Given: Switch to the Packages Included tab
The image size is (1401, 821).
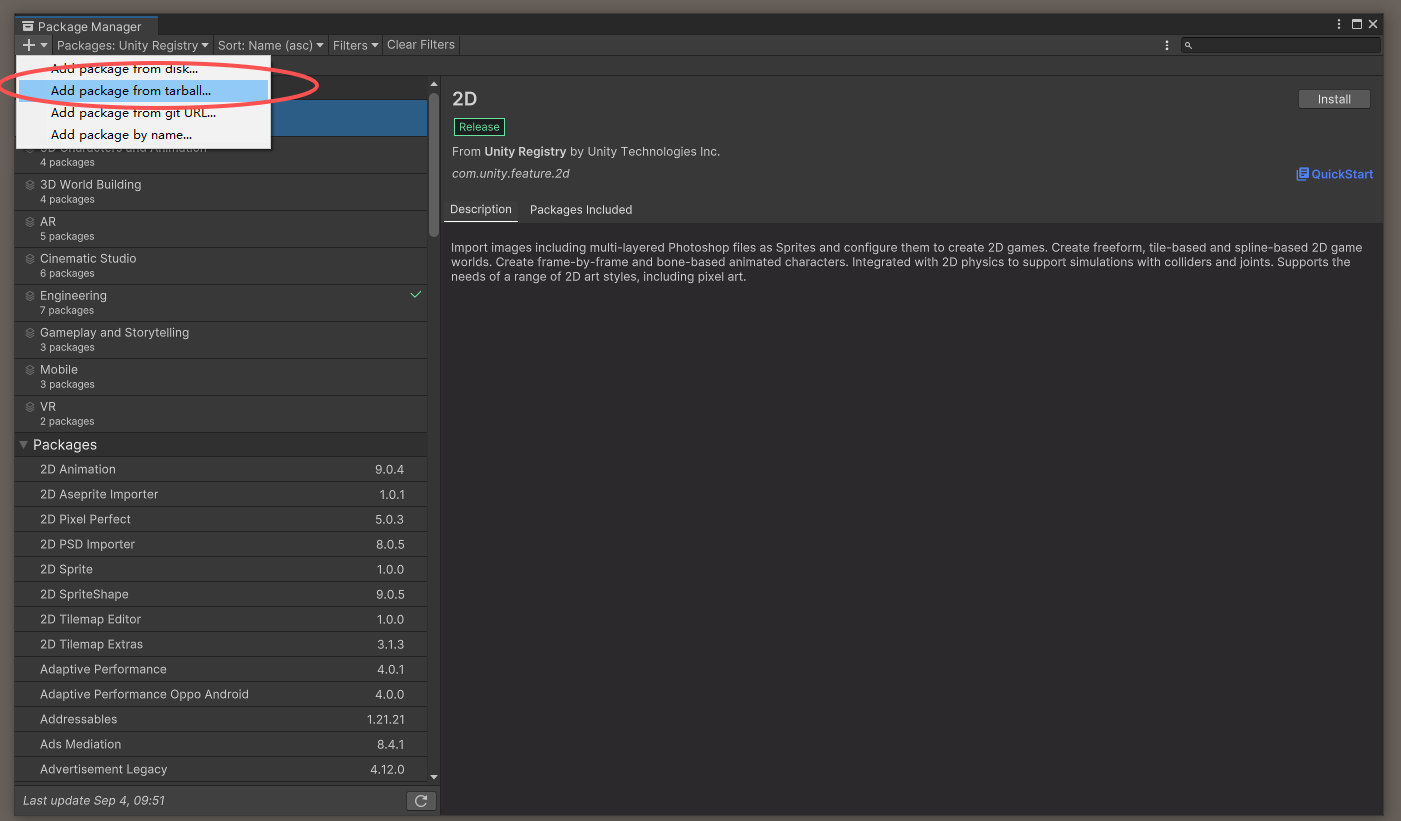Looking at the screenshot, I should point(580,209).
